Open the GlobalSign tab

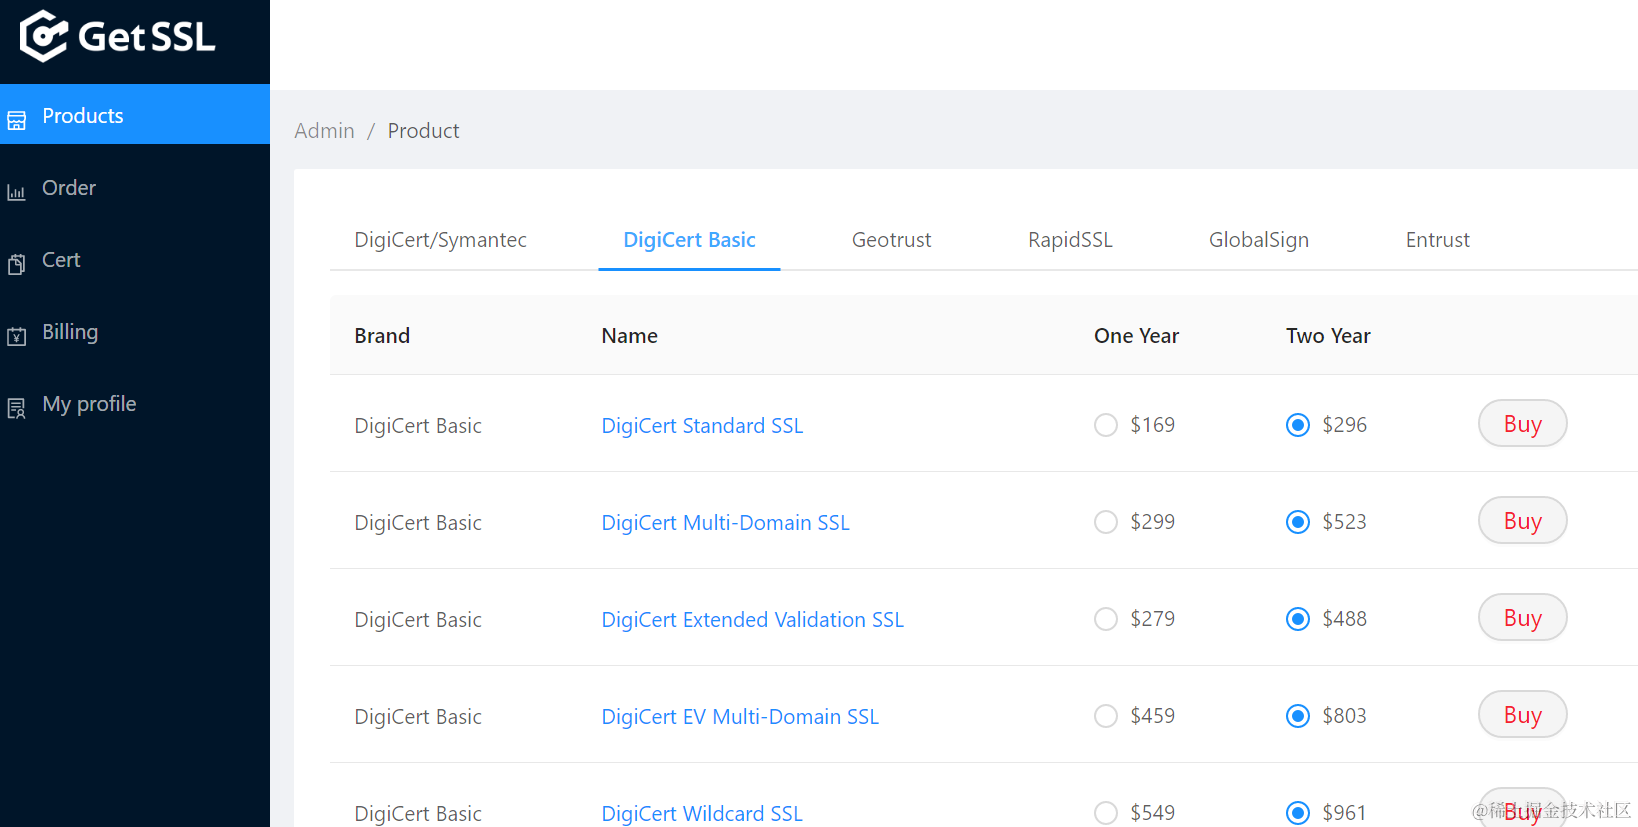pos(1258,240)
